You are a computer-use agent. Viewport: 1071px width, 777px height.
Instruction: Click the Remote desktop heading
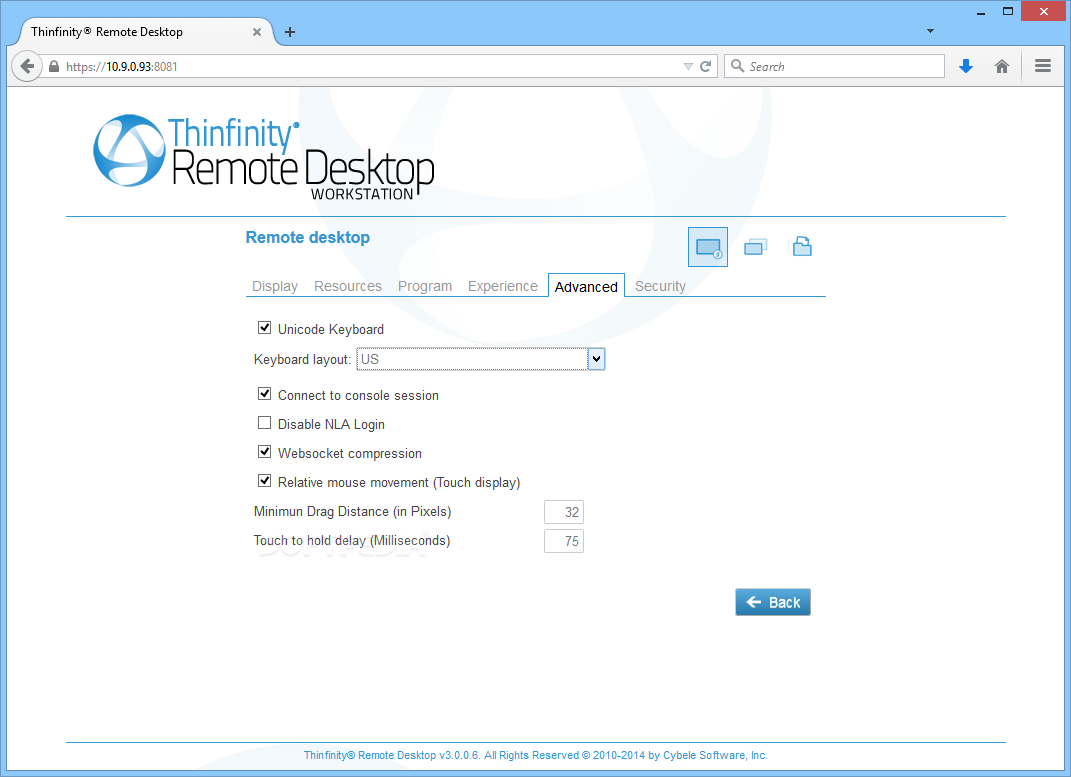click(307, 238)
